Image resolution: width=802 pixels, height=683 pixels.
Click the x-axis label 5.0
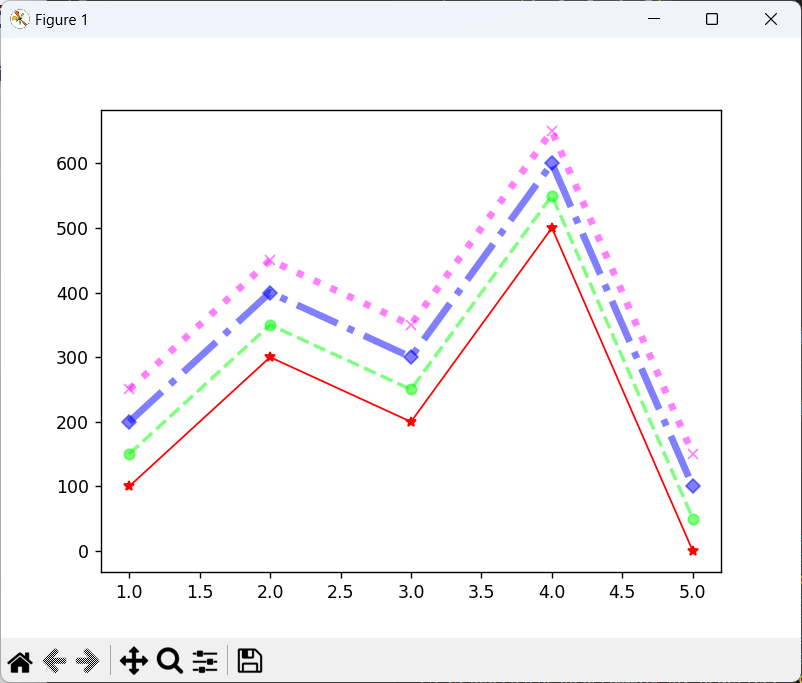tap(693, 592)
